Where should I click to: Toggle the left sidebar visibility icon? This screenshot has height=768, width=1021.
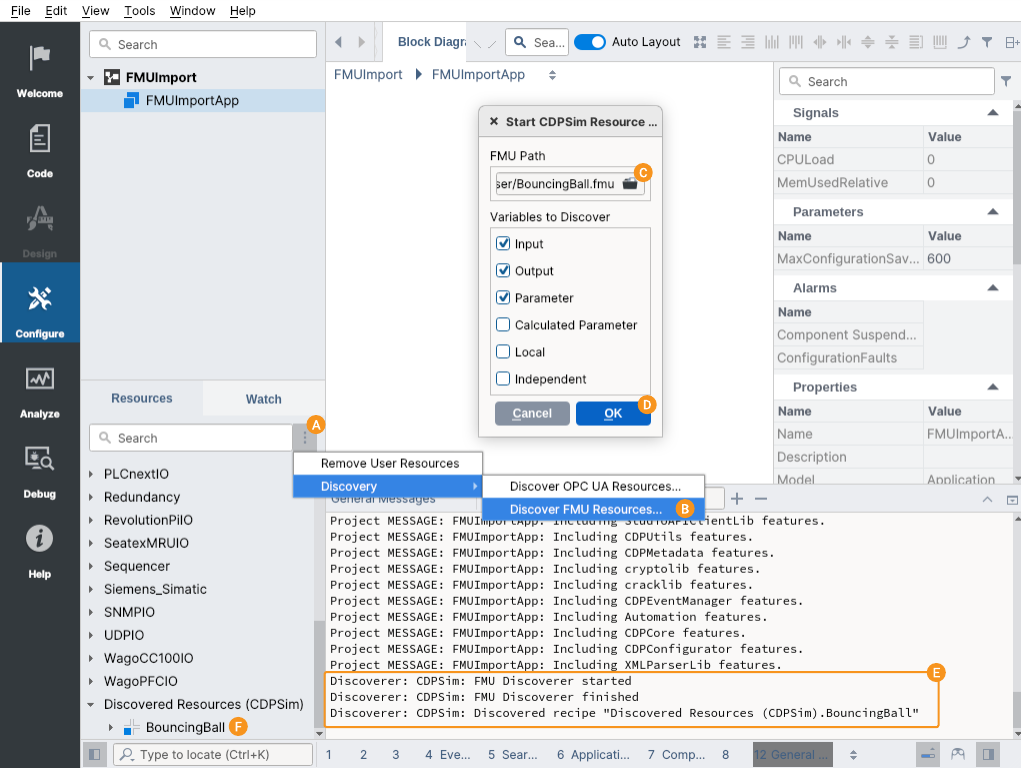(94, 754)
